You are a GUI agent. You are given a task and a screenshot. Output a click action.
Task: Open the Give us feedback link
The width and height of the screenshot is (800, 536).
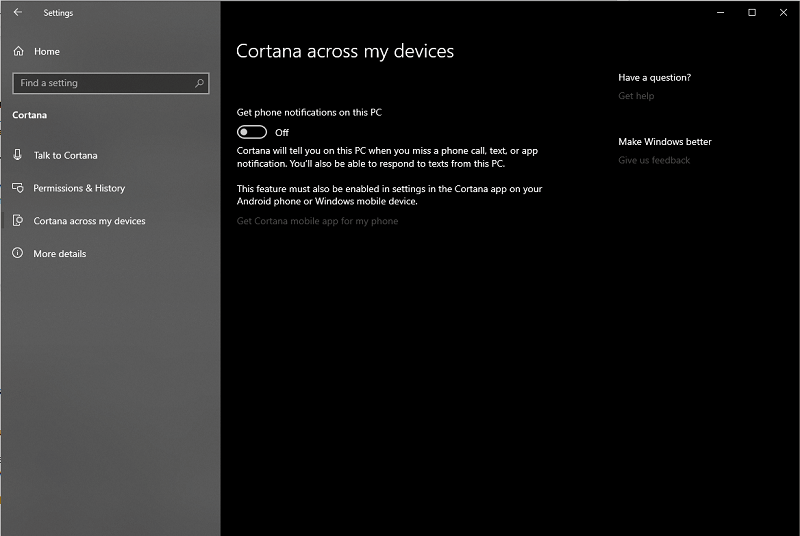tap(654, 160)
